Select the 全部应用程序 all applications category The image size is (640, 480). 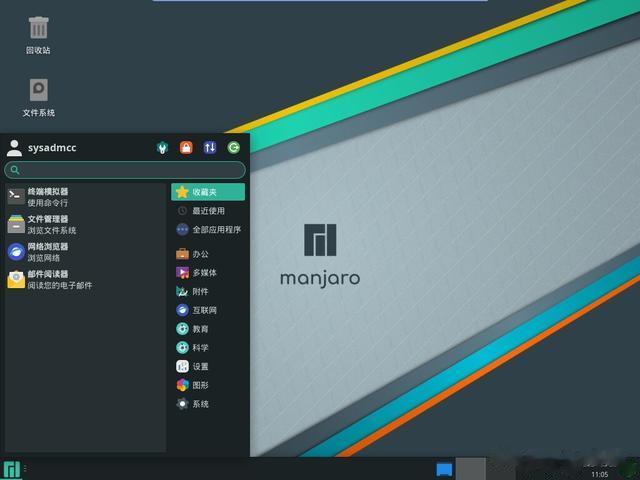point(208,229)
